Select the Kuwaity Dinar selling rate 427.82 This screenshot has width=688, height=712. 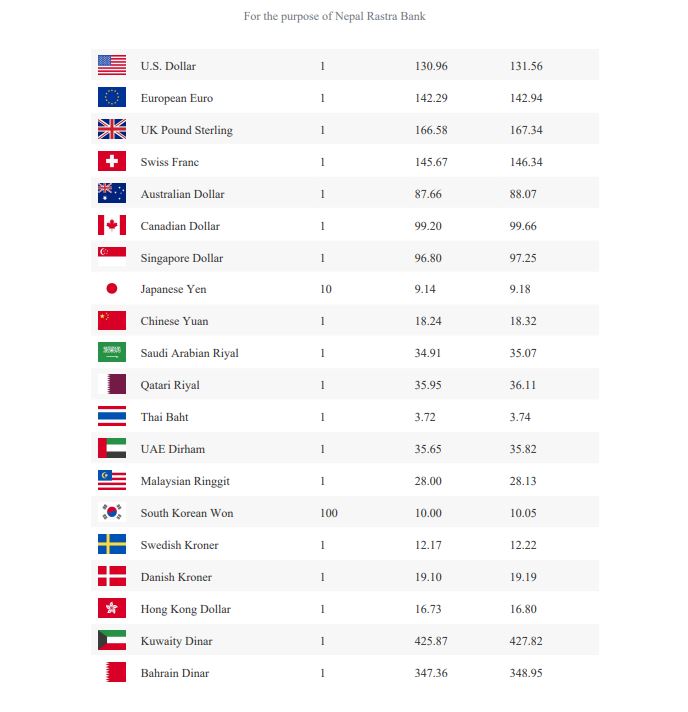(x=526, y=641)
